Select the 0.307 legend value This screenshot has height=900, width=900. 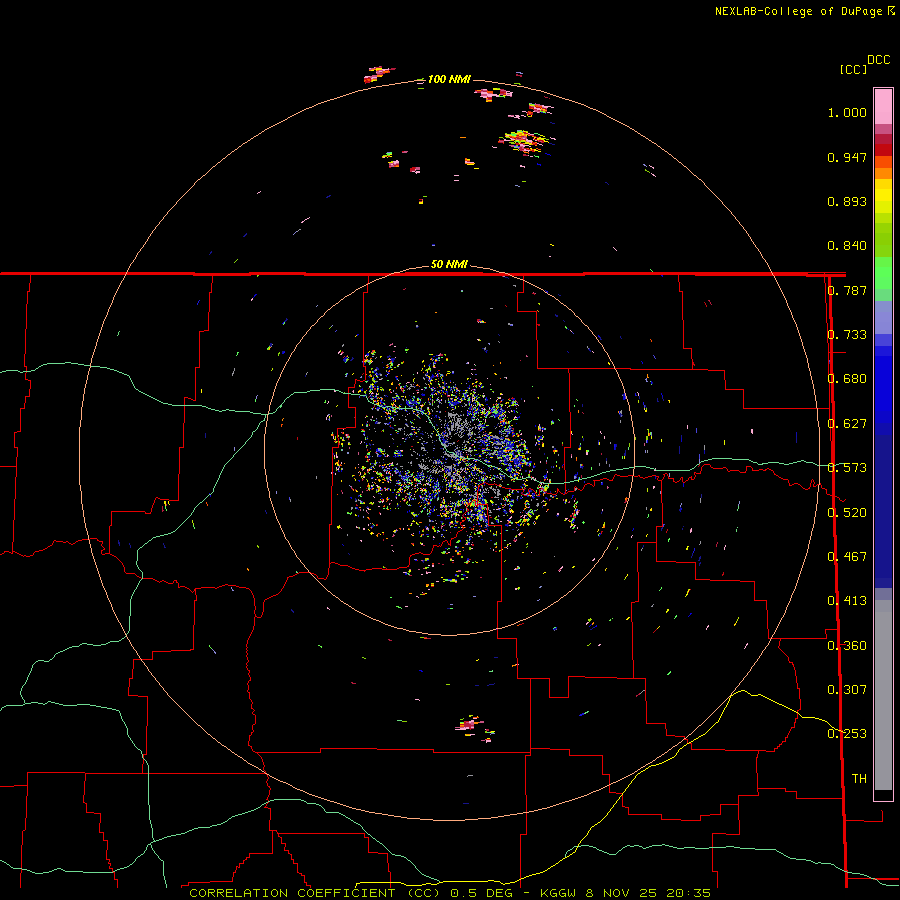847,690
